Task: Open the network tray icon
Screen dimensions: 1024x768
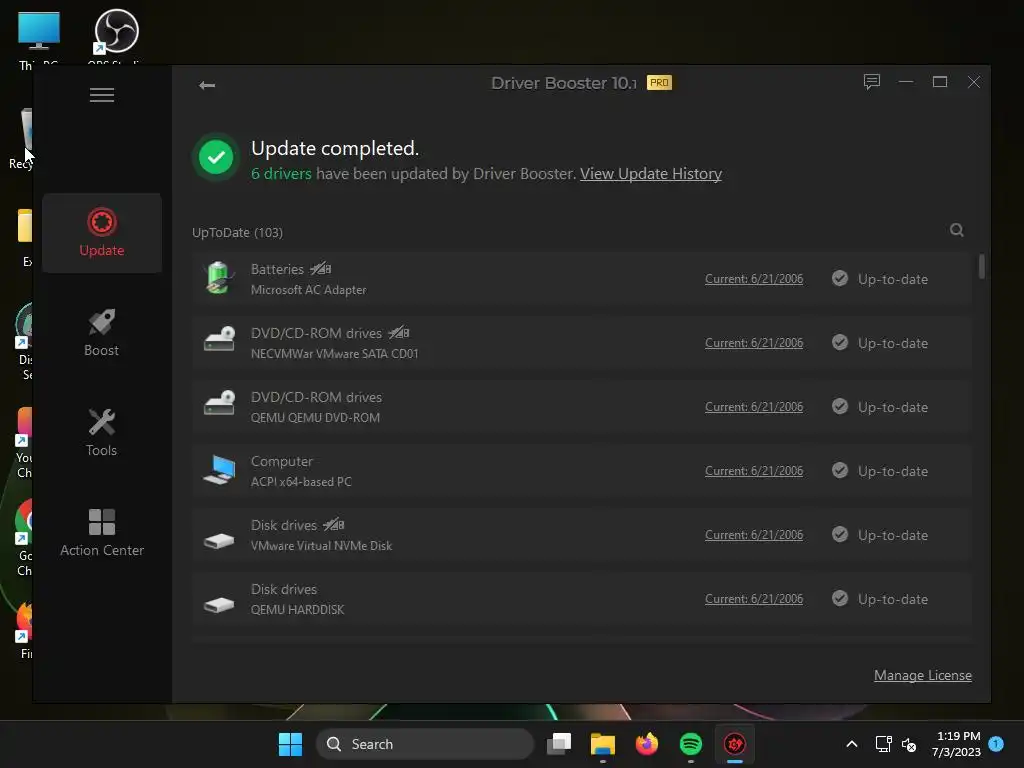Action: pos(883,744)
